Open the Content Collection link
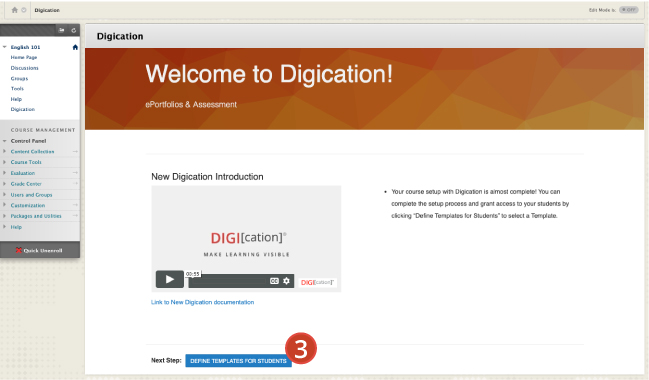The width and height of the screenshot is (649, 380). click(32, 152)
